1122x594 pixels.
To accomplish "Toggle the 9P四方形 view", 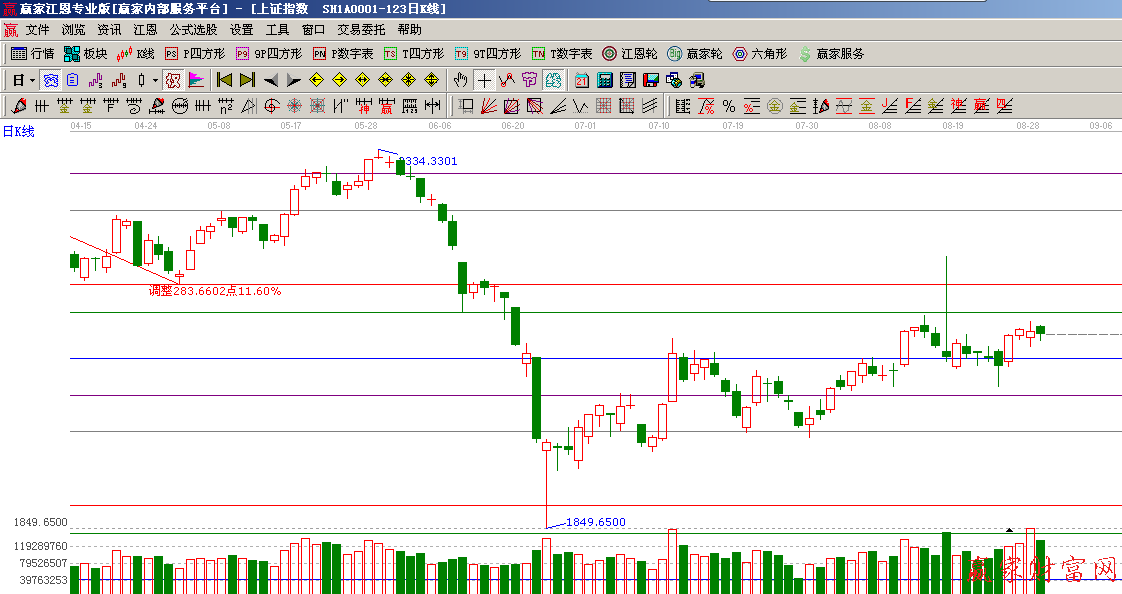I will pos(267,54).
